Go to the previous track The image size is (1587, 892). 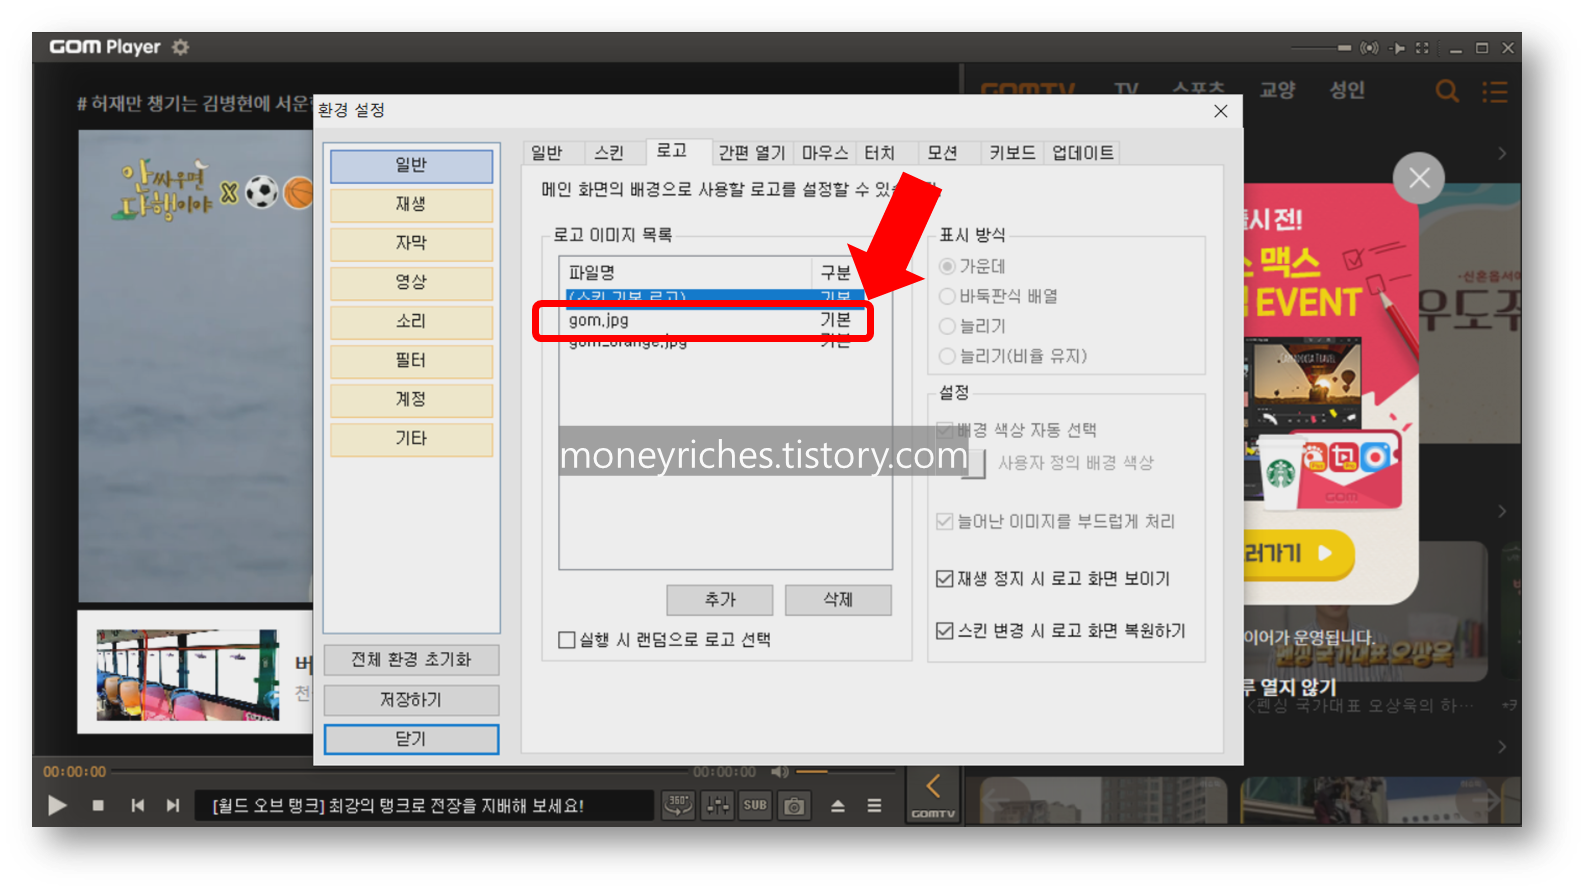[x=138, y=805]
